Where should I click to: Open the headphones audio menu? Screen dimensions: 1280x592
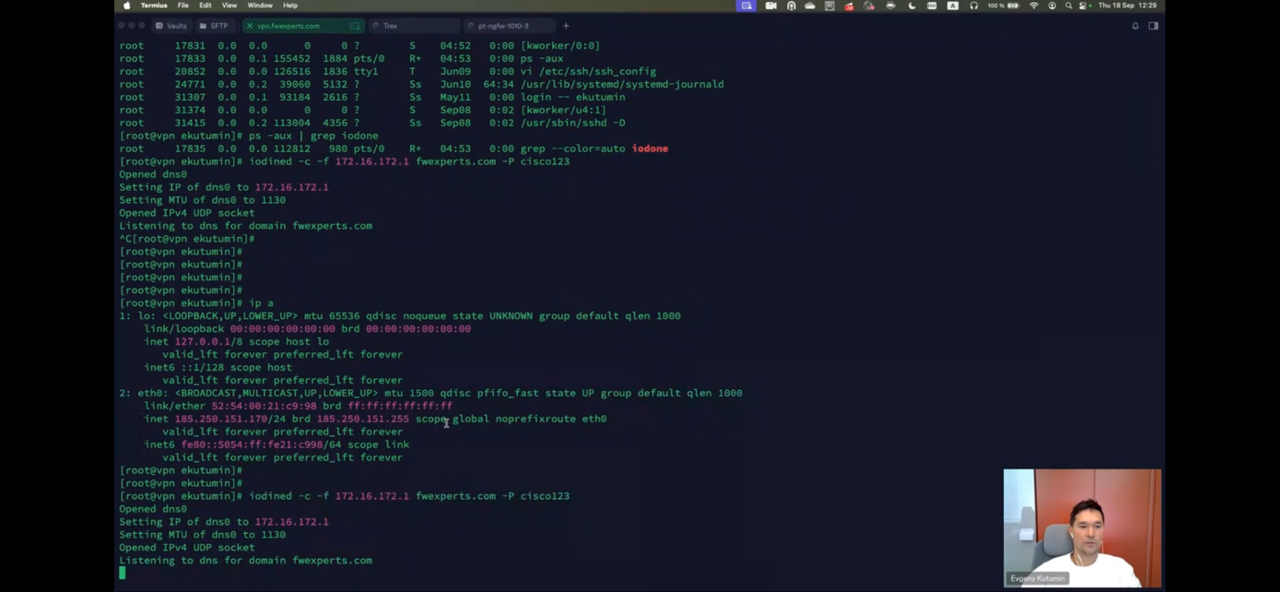coord(973,6)
